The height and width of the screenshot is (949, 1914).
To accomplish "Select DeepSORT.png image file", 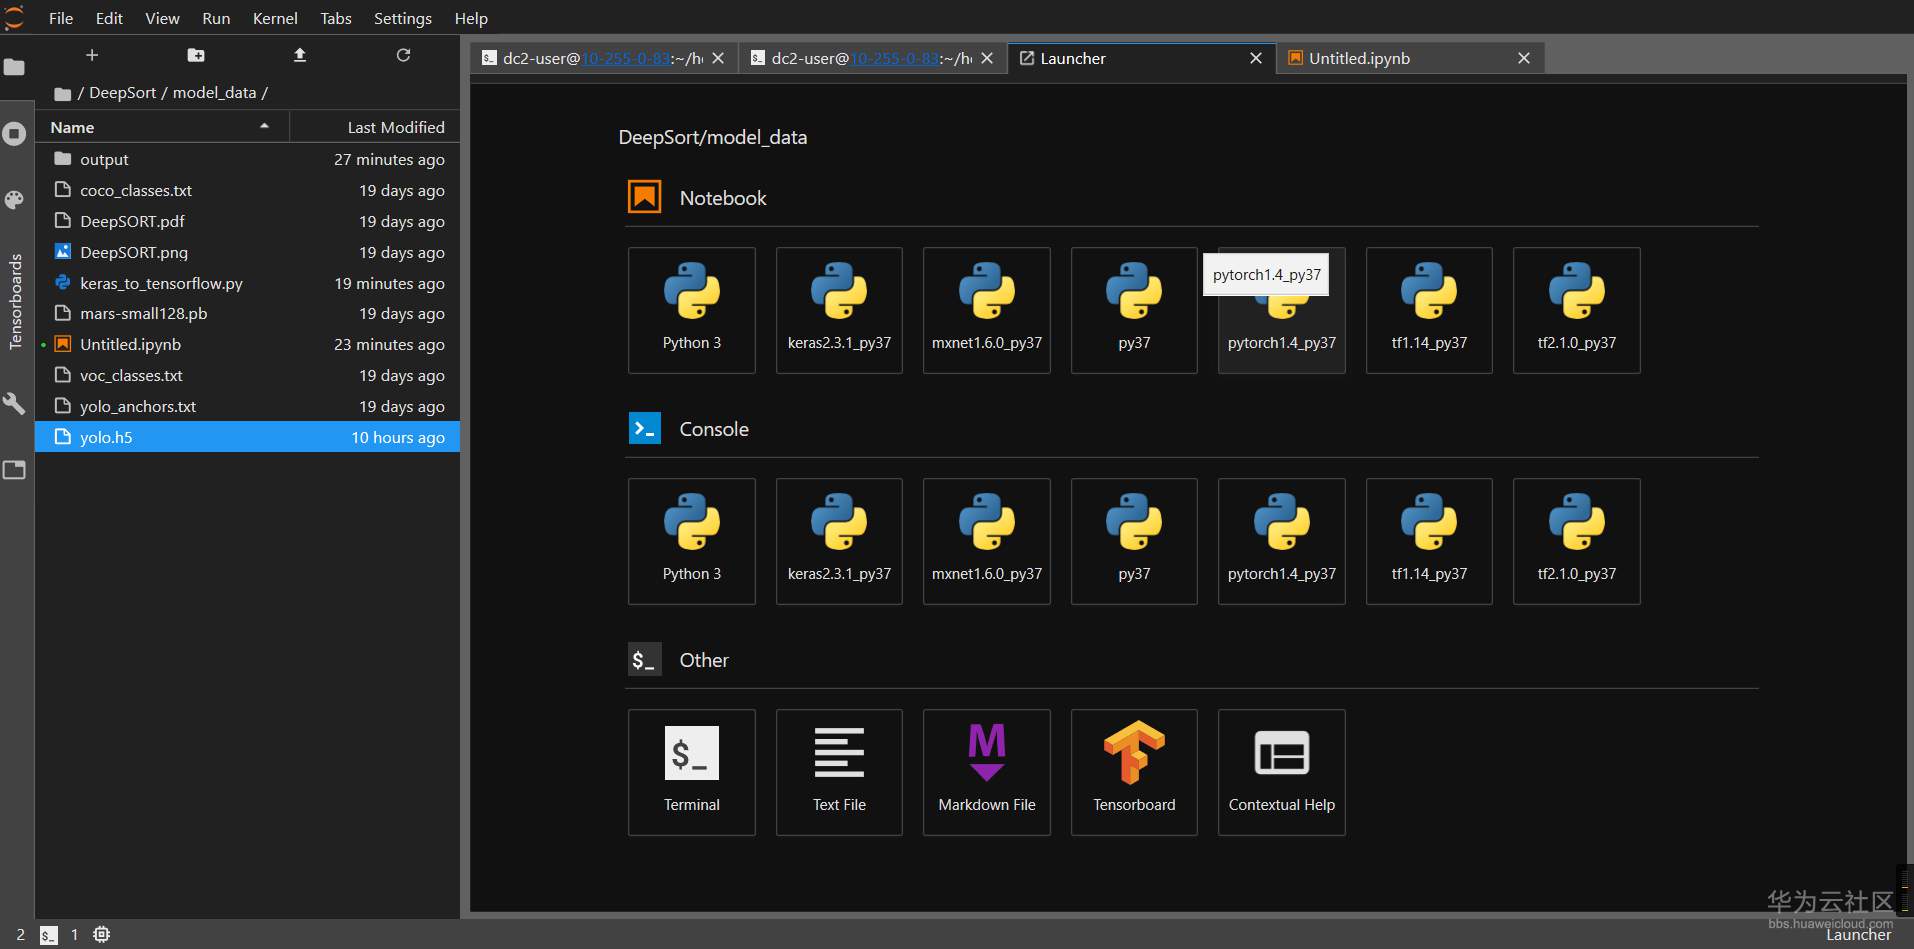I will 247,252.
